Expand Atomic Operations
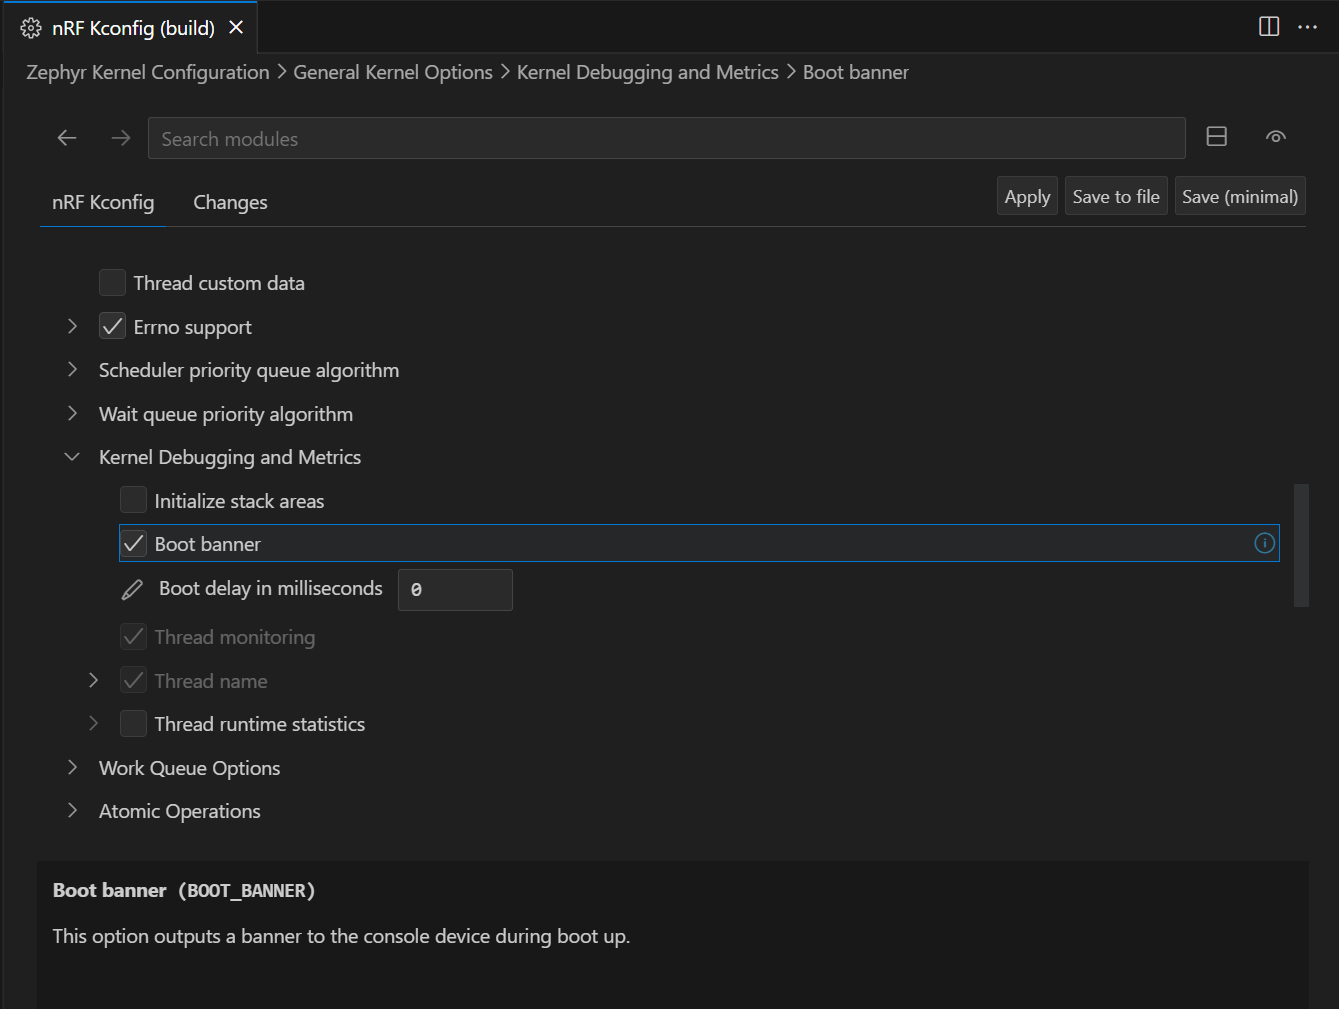Image resolution: width=1339 pixels, height=1009 pixels. tap(72, 810)
